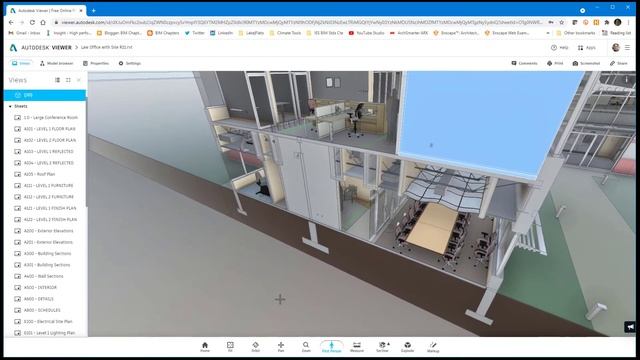Screen dimensions: 640x360
Task: Click the feedback megaphone icon
Action: click(x=630, y=327)
